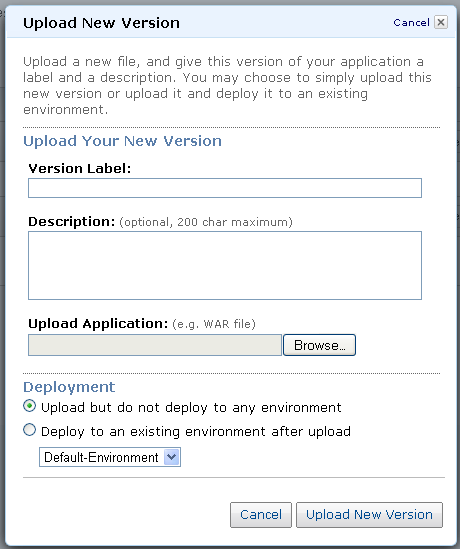Select the 'Deploy to an existing environment' radio button
460x549 pixels.
point(29,430)
